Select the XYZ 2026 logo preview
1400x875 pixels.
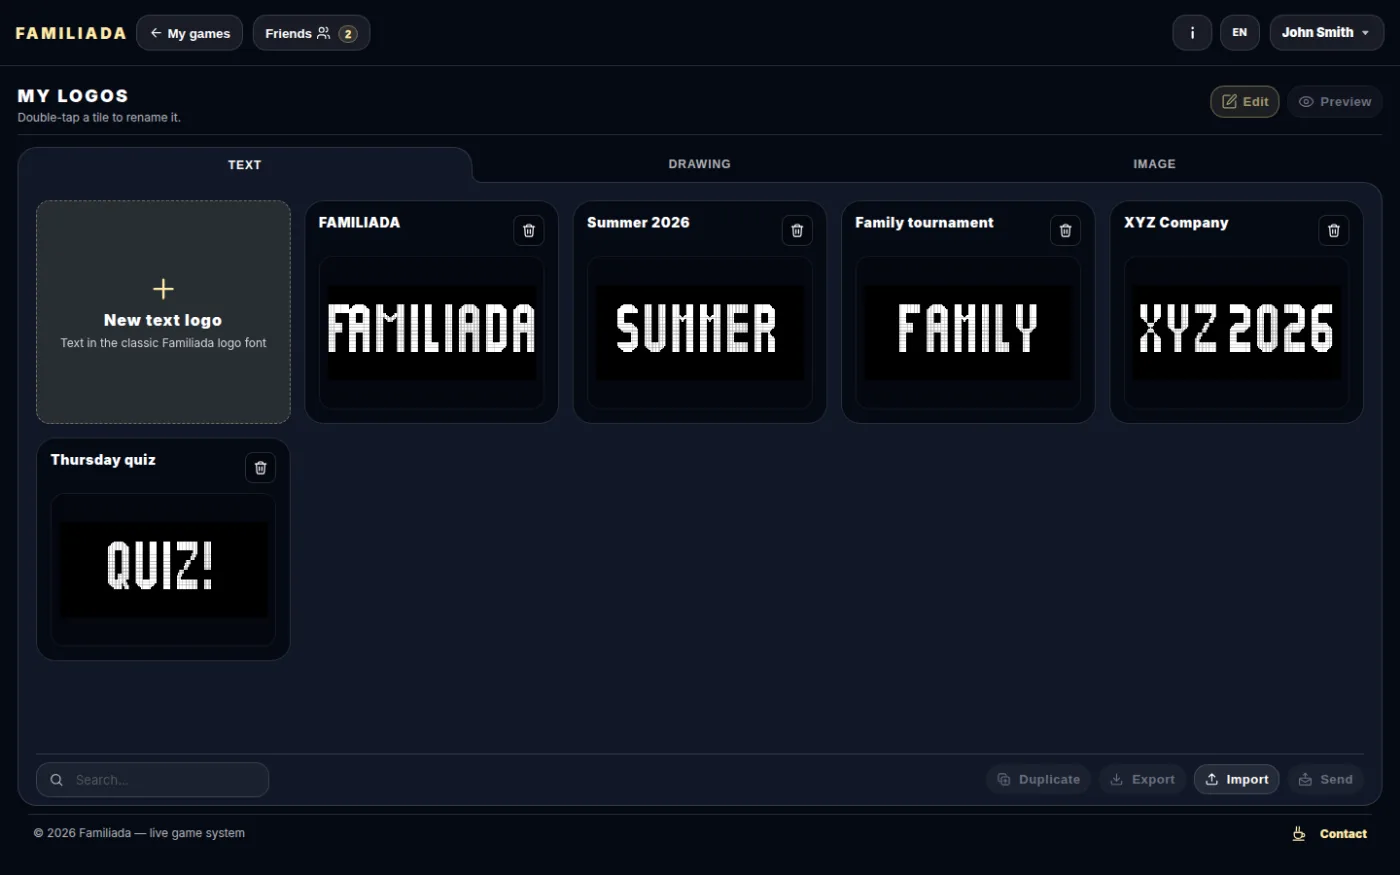[x=1236, y=332]
